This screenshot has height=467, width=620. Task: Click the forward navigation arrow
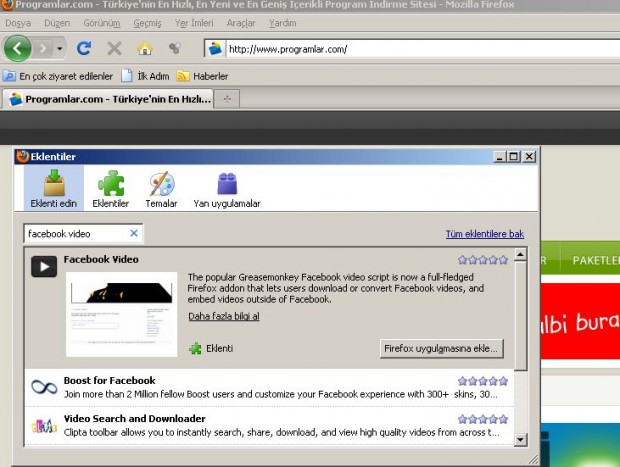click(43, 49)
